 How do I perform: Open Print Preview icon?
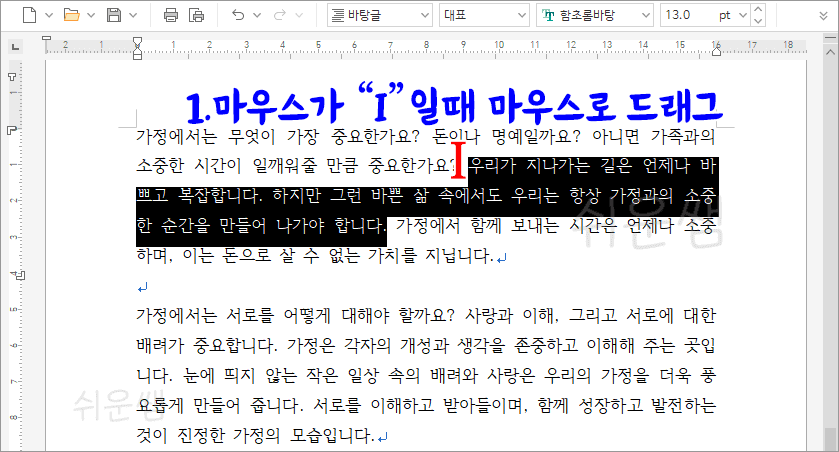196,15
